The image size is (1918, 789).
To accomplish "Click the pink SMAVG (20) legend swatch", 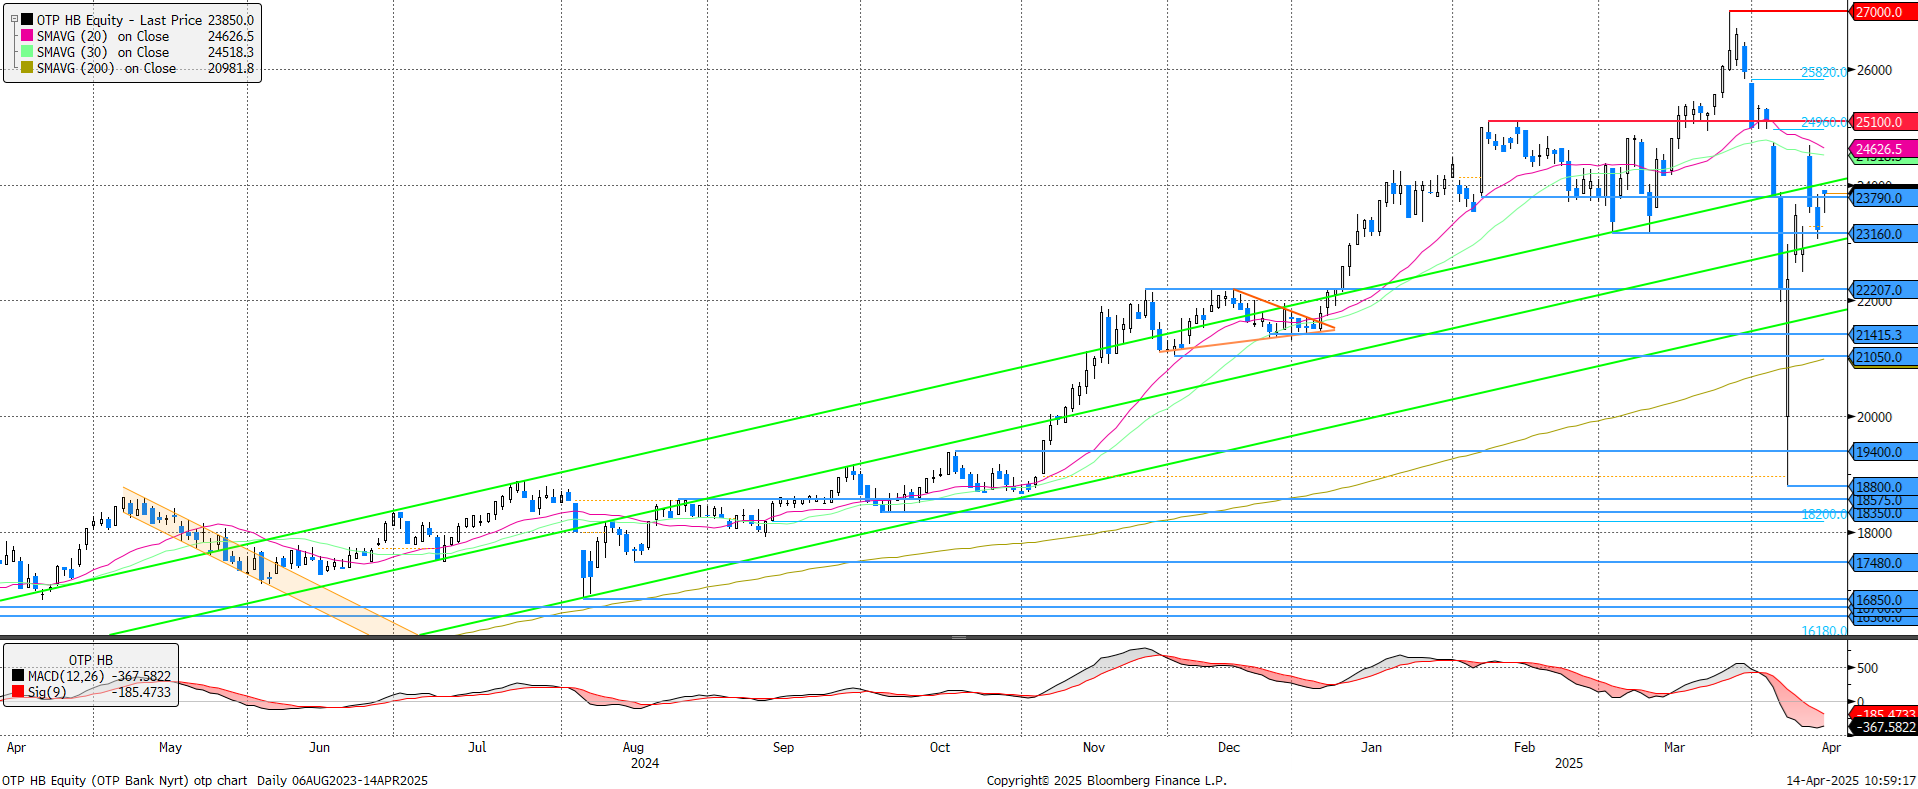I will [27, 36].
